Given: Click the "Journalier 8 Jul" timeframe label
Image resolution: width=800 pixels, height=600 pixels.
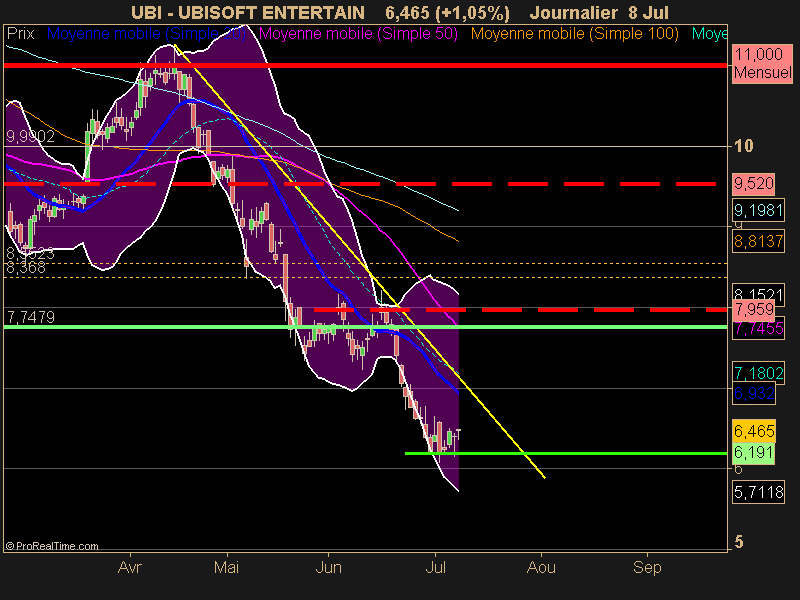Looking at the screenshot, I should tap(599, 12).
